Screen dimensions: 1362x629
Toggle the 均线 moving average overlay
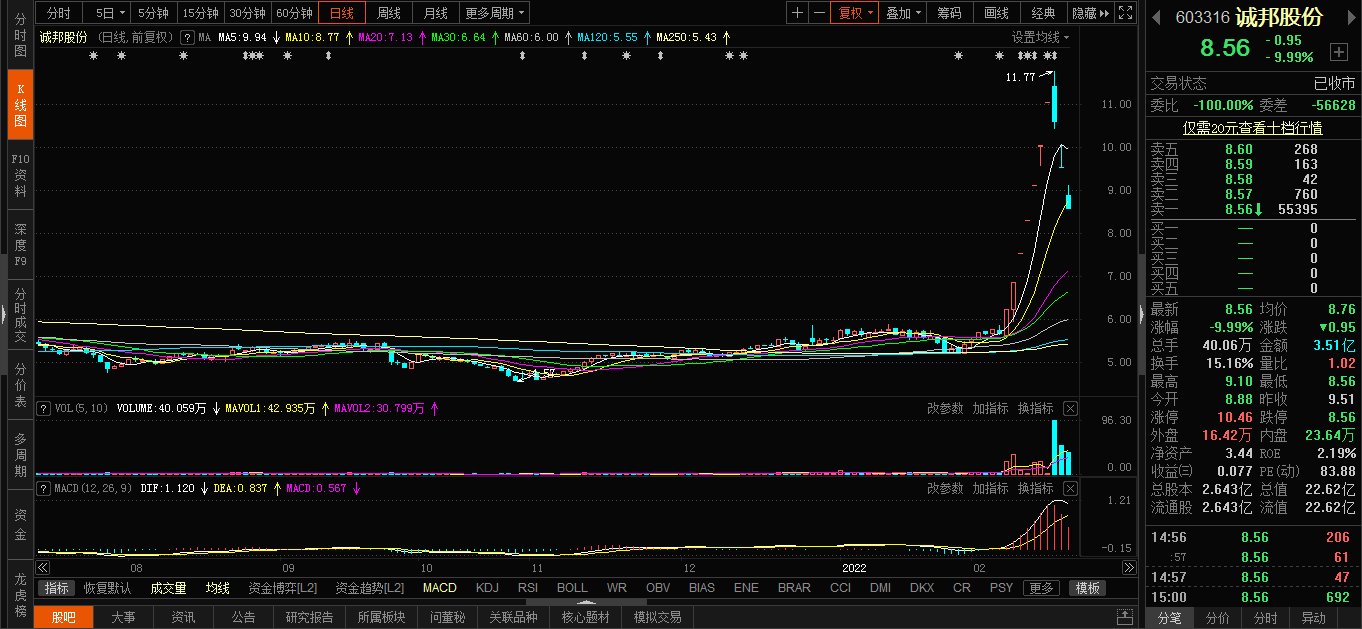pyautogui.click(x=217, y=588)
